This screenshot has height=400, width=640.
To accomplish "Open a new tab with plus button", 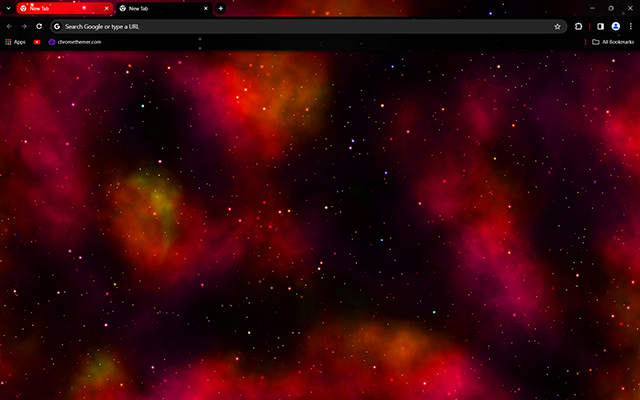I will (x=220, y=8).
